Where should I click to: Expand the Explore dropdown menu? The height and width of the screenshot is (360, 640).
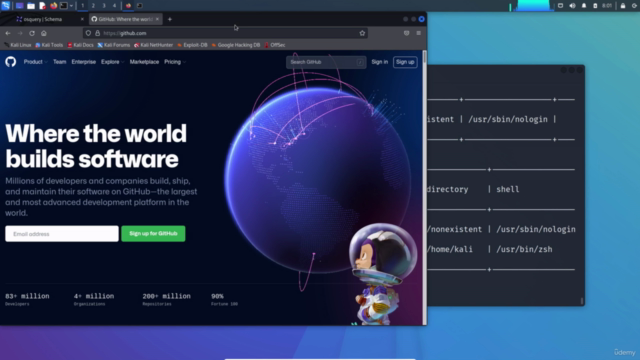click(112, 62)
